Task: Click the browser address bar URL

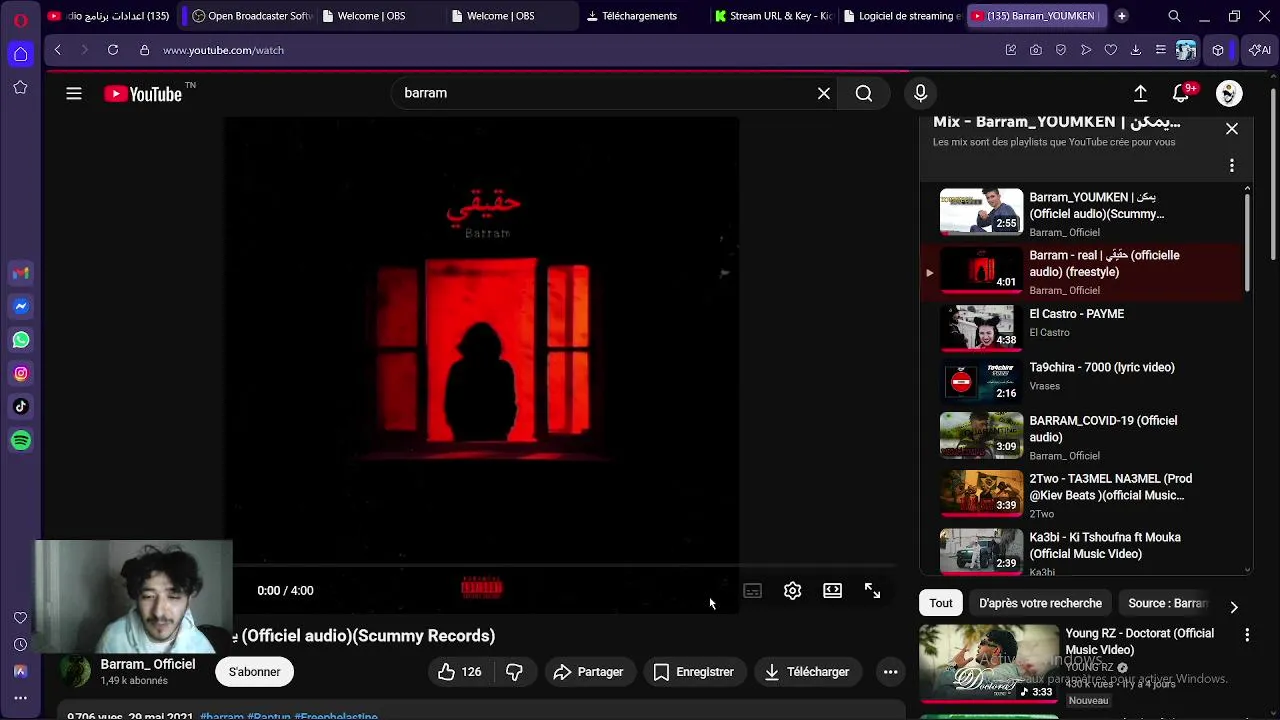Action: 223,50
